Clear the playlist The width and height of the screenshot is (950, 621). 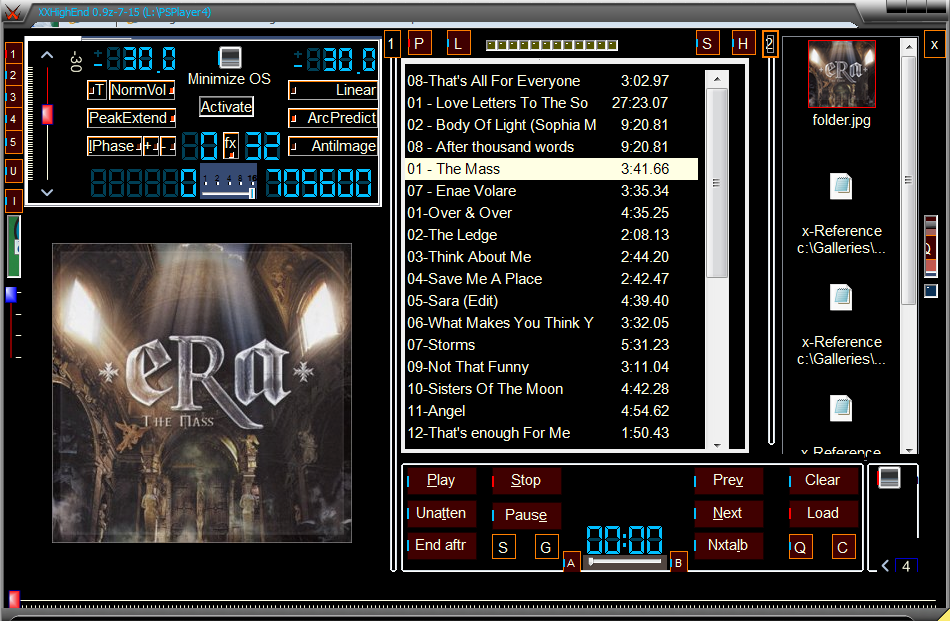point(823,480)
